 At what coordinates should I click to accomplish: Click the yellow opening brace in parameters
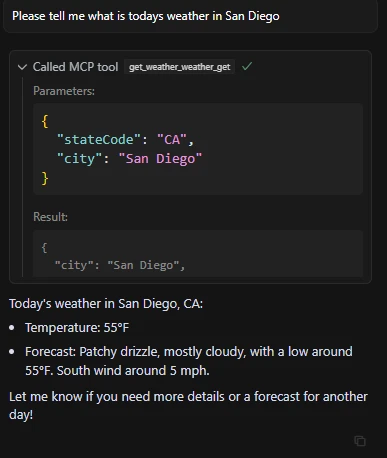(45, 121)
